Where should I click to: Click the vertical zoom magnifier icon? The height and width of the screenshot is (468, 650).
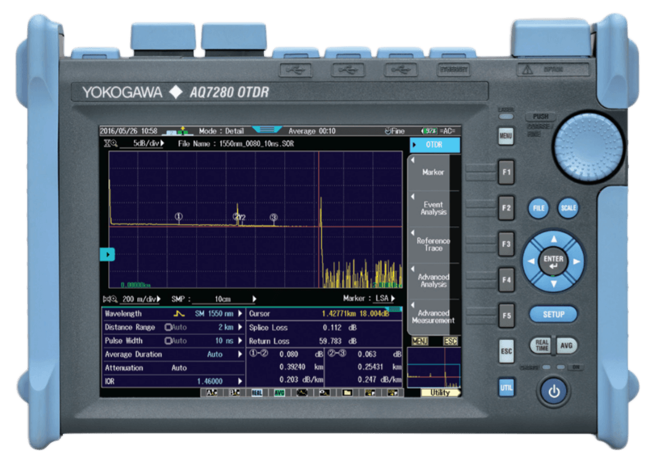pos(110,143)
